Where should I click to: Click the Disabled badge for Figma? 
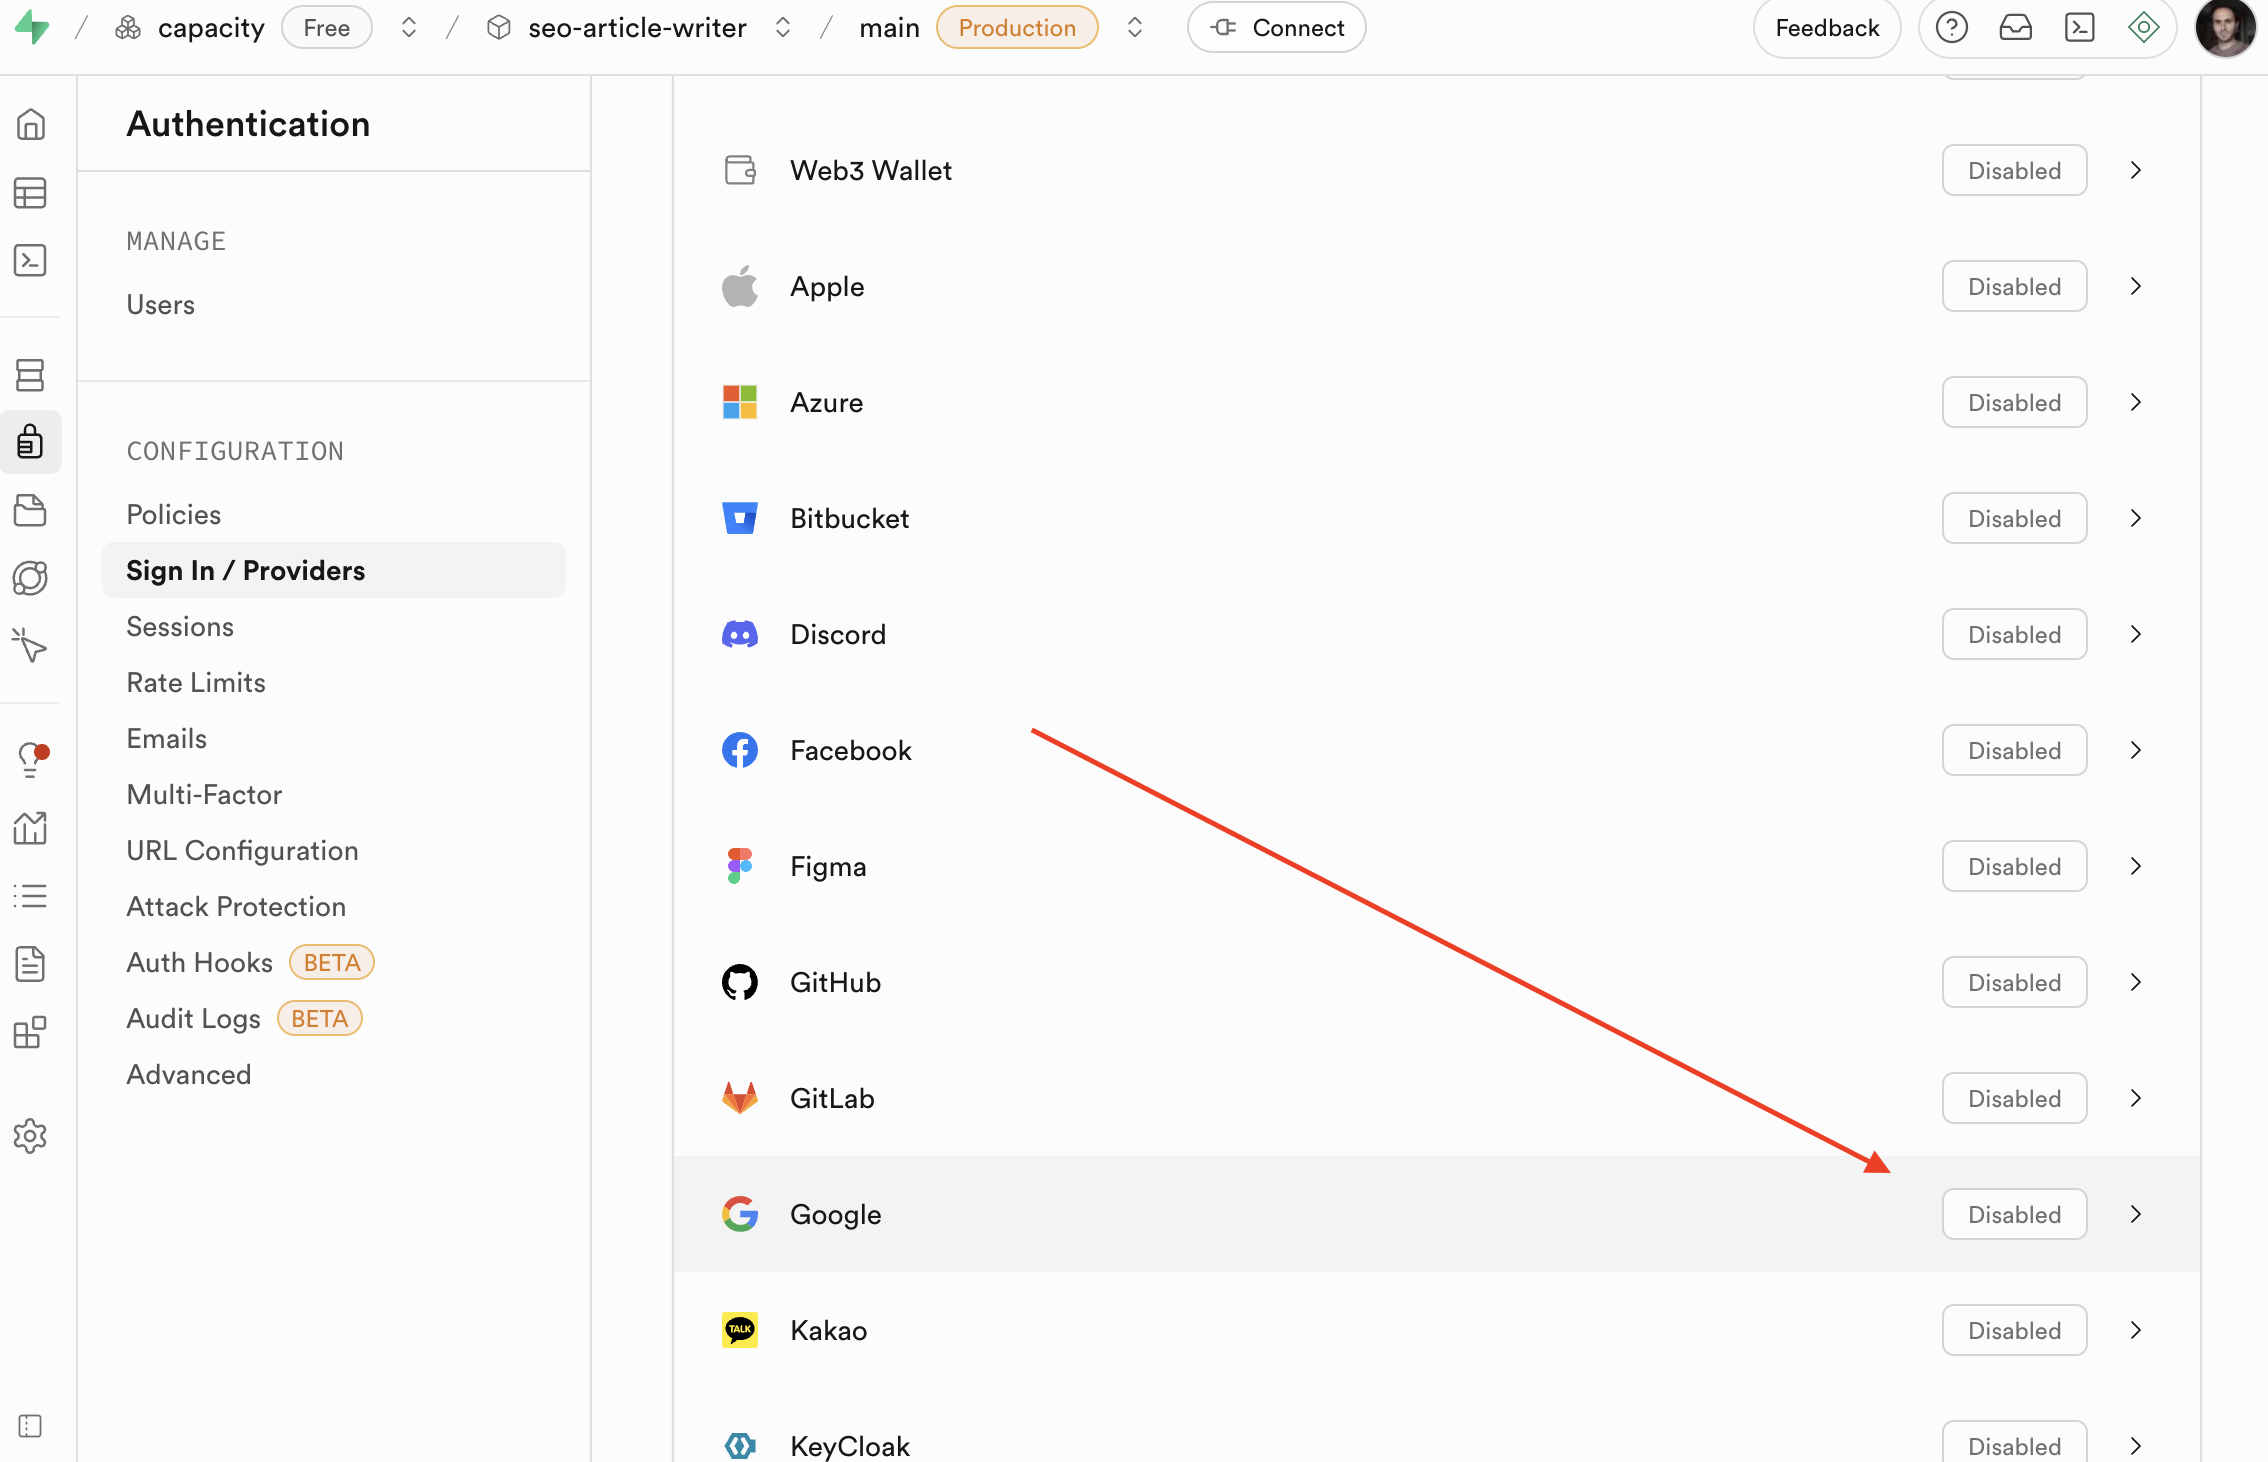(x=2014, y=866)
